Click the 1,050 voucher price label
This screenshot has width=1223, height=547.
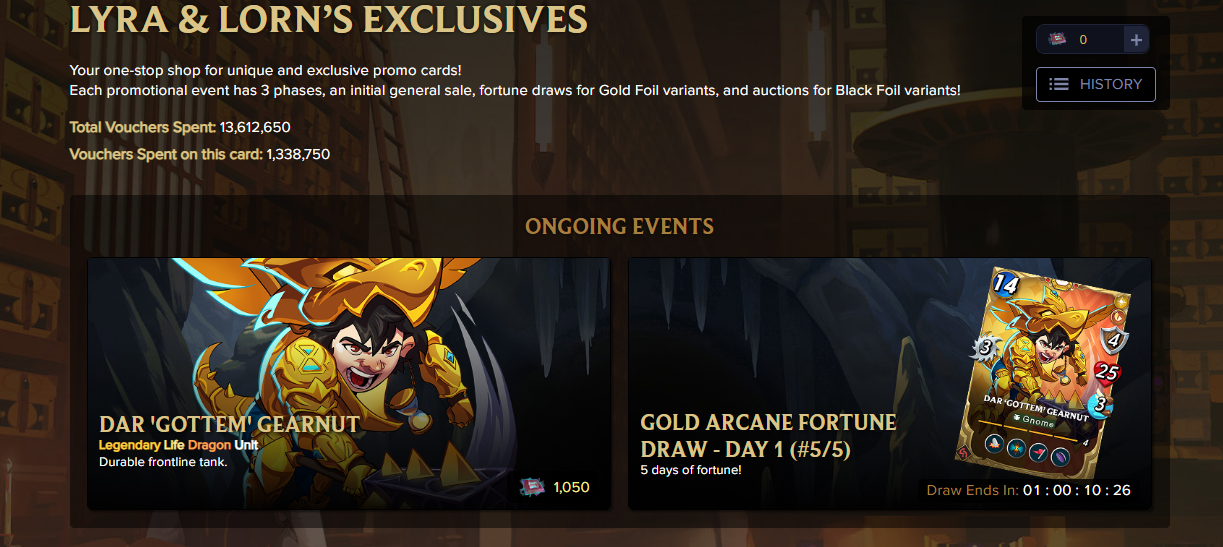pyautogui.click(x=571, y=487)
